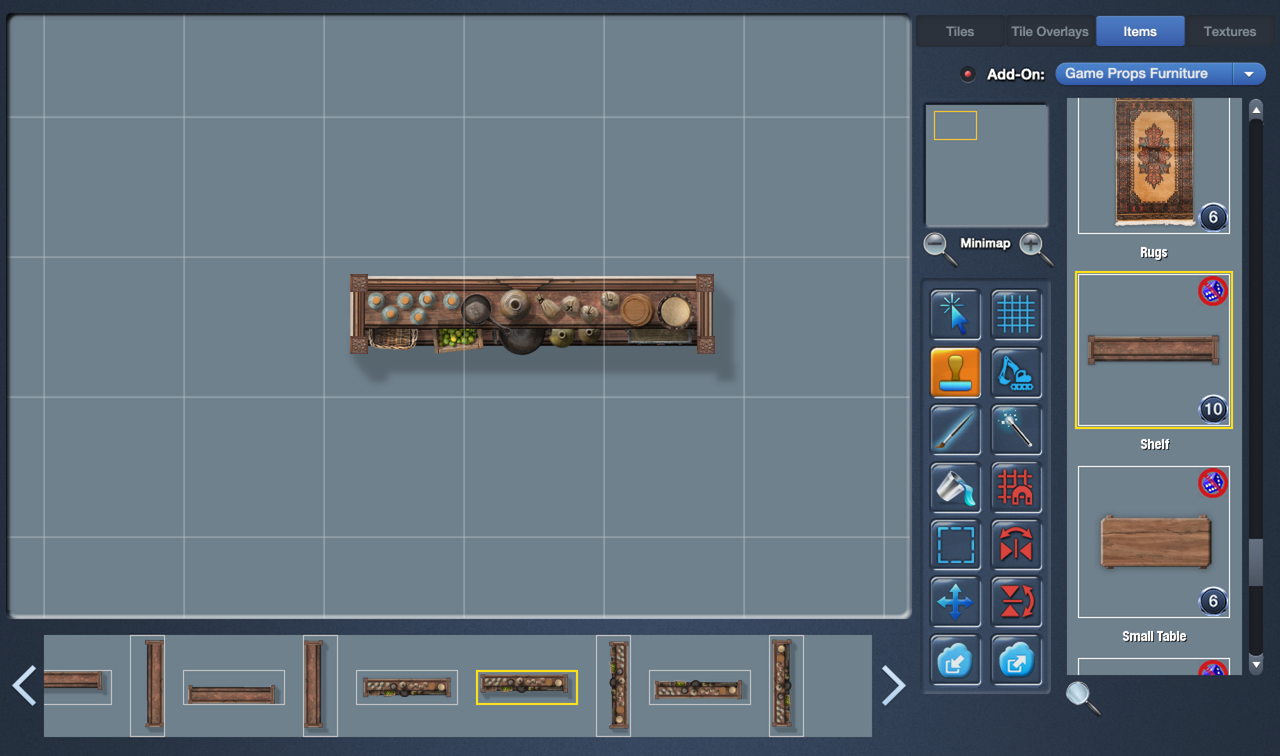Open the Textures tab
1280x756 pixels.
(1229, 31)
